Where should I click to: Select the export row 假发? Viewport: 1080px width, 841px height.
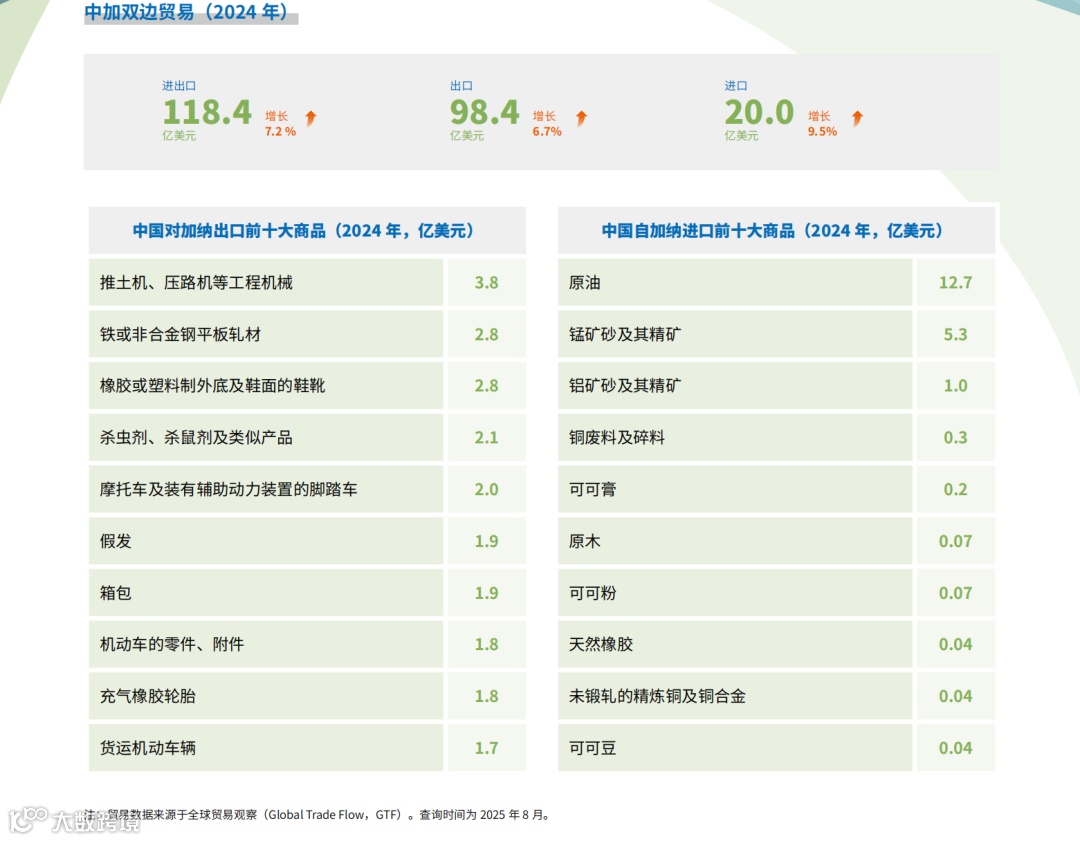click(266, 541)
